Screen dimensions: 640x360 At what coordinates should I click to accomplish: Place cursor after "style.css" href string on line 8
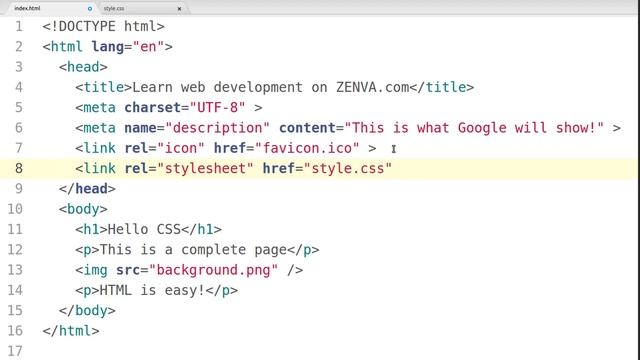[393, 169]
